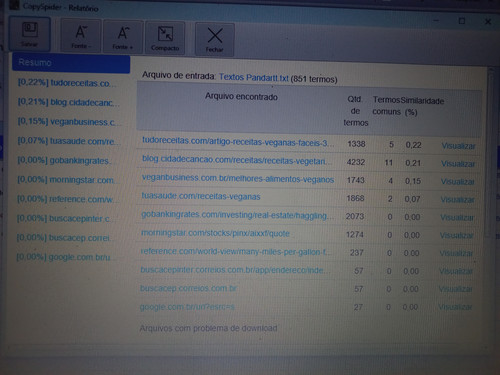Click Visualizar for gobankingrates row
Screen dimensions: 500x375
pyautogui.click(x=457, y=218)
